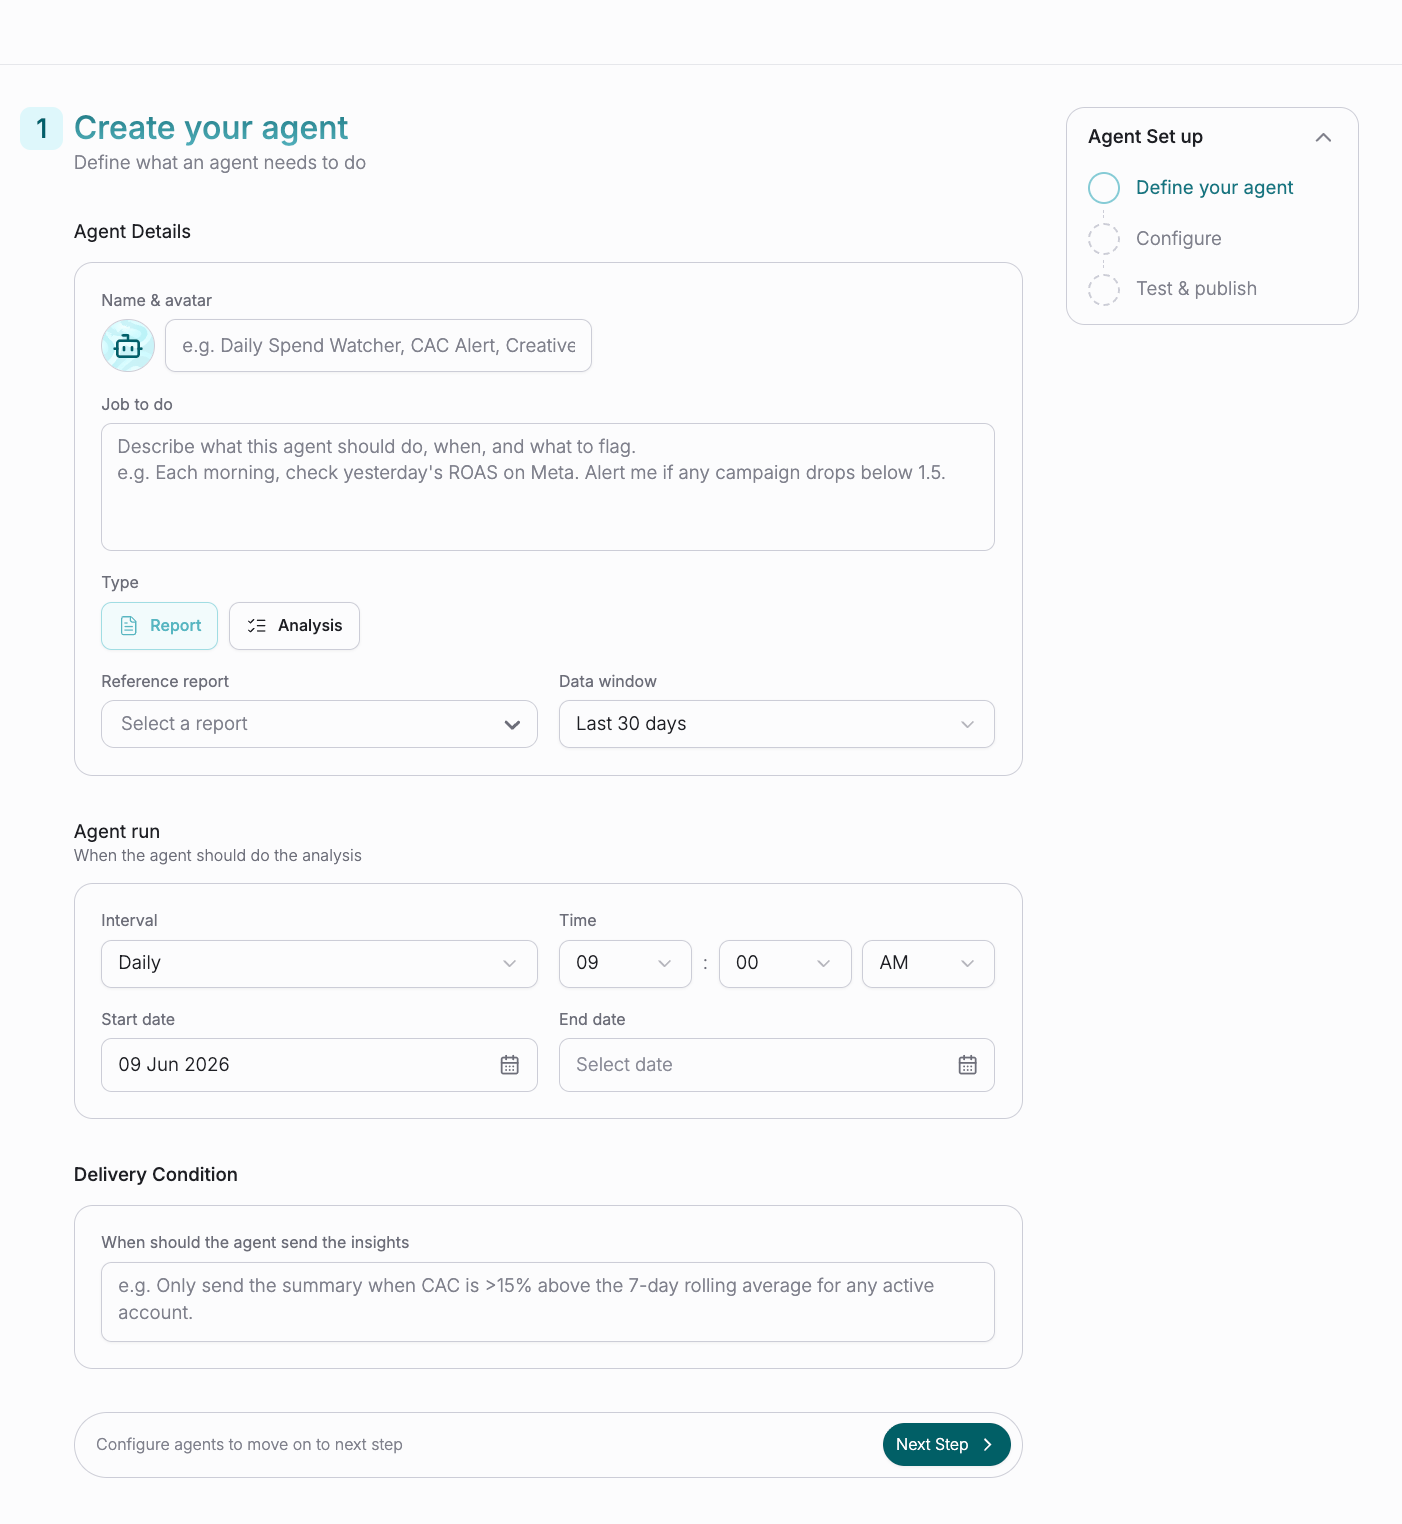Viewport: 1402px width, 1524px height.
Task: Open the End date calendar icon
Action: click(967, 1065)
